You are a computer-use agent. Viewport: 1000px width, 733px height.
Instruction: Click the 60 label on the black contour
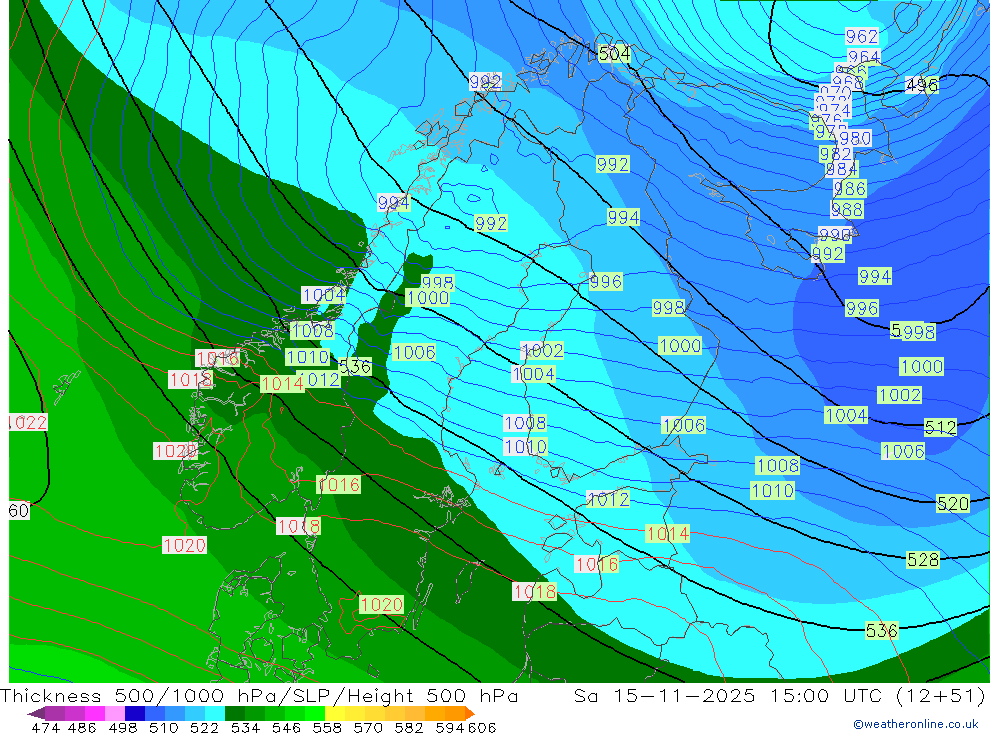(19, 510)
